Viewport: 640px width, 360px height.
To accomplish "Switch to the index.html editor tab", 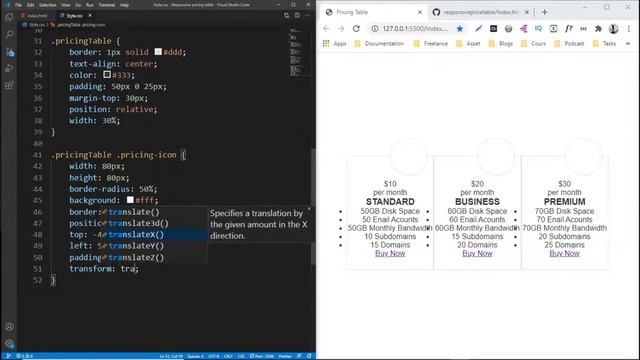I will click(36, 16).
